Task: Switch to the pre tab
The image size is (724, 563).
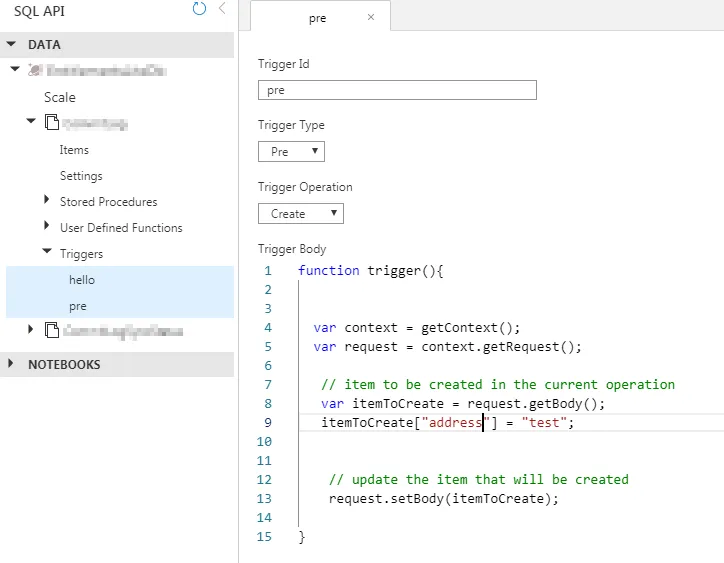Action: pyautogui.click(x=318, y=18)
